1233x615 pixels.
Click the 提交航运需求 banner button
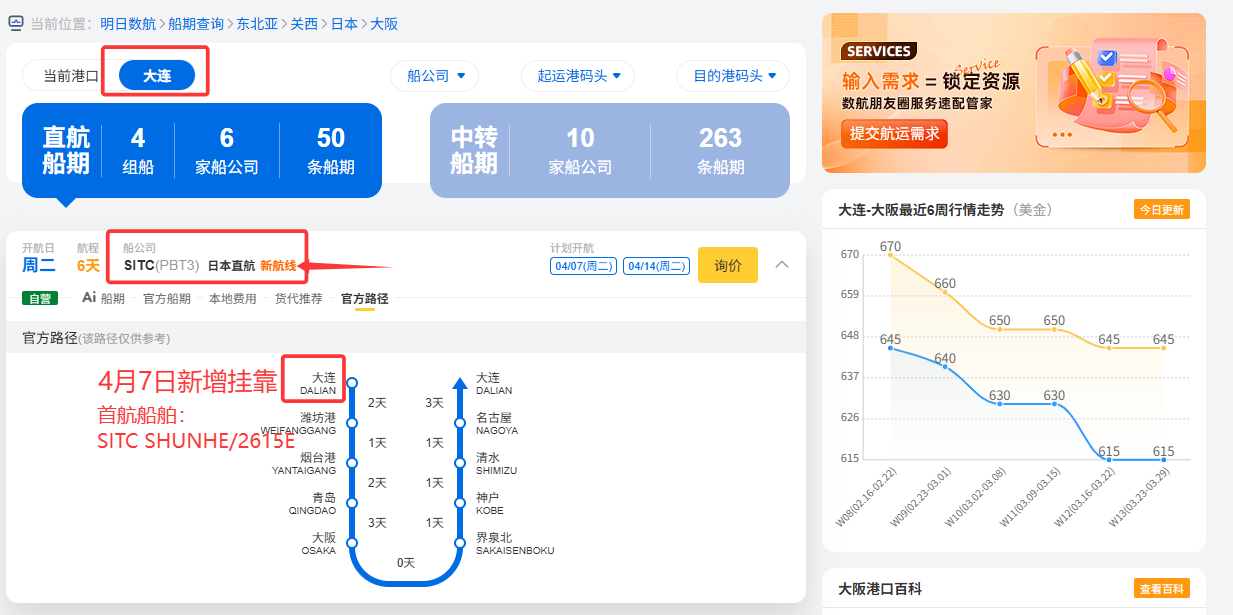(x=894, y=133)
